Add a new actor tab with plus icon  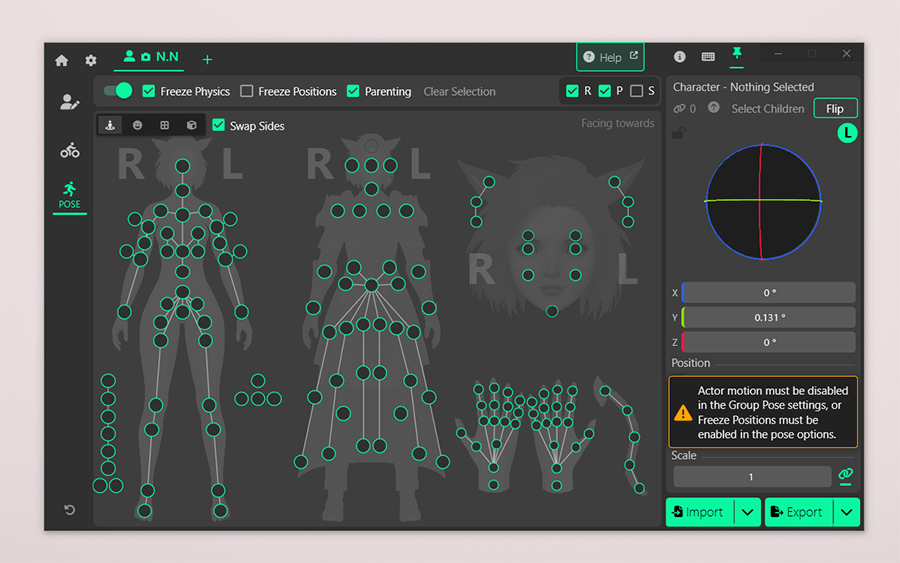click(207, 60)
